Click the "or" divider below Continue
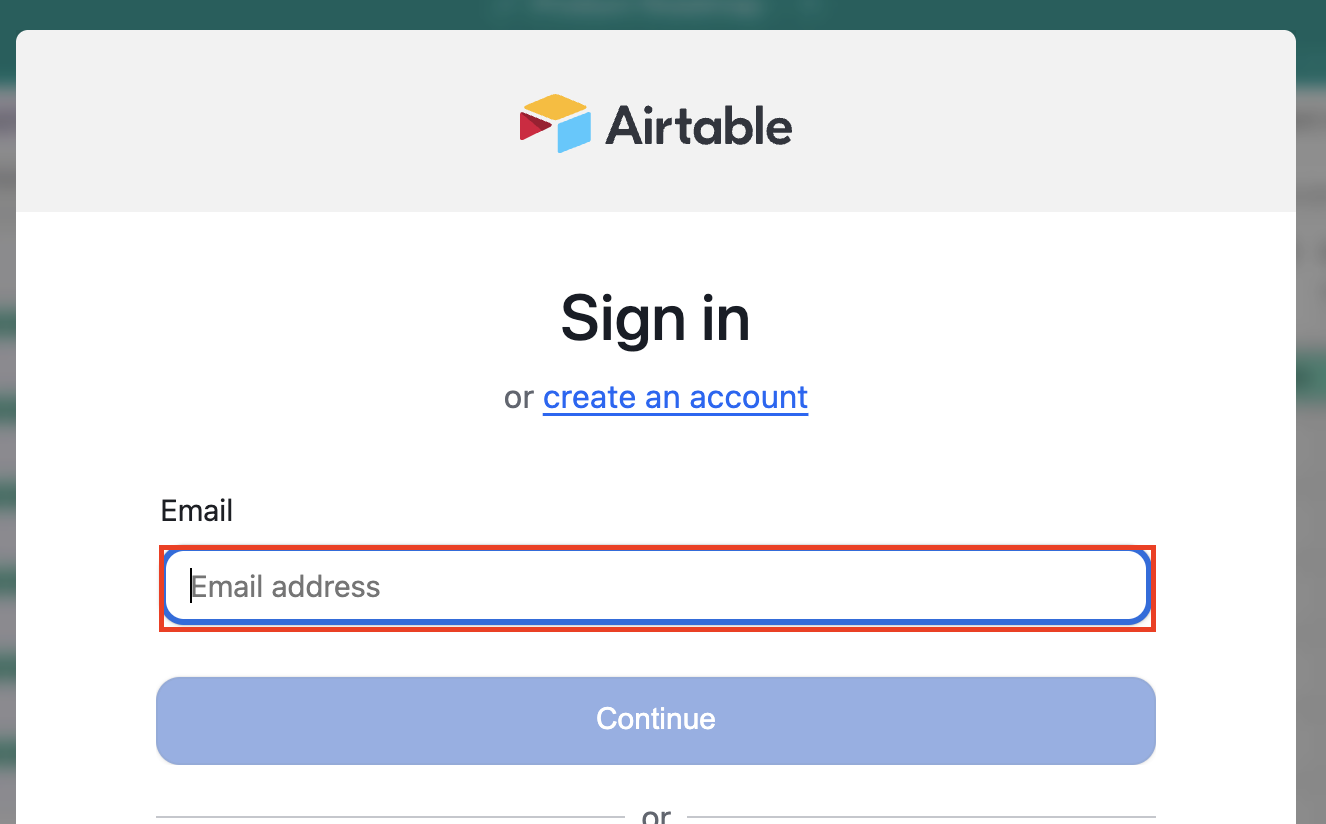This screenshot has height=824, width=1326. 656,816
